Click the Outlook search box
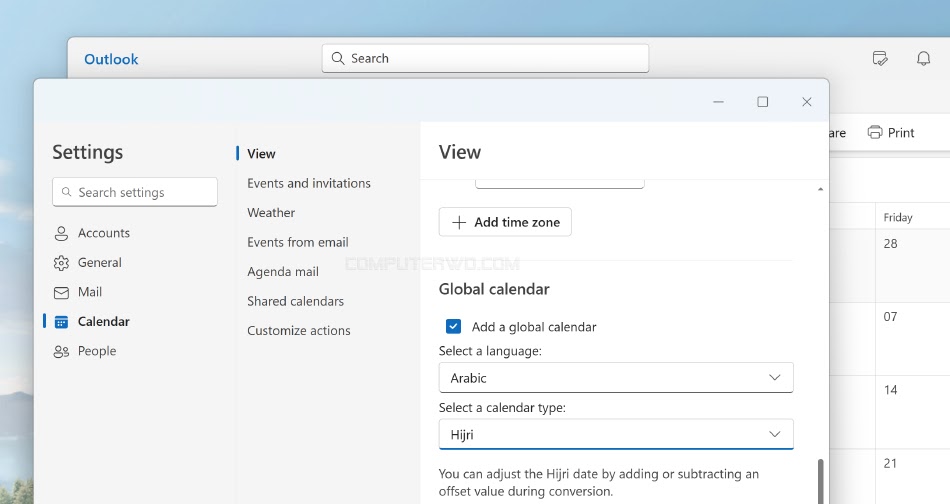The height and width of the screenshot is (504, 950). coord(485,59)
